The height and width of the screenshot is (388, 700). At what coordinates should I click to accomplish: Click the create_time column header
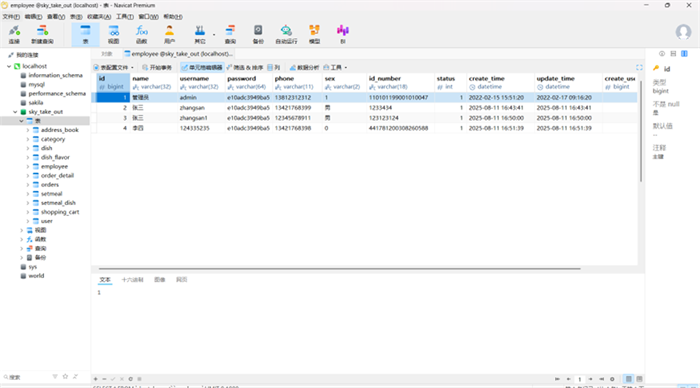(500, 83)
